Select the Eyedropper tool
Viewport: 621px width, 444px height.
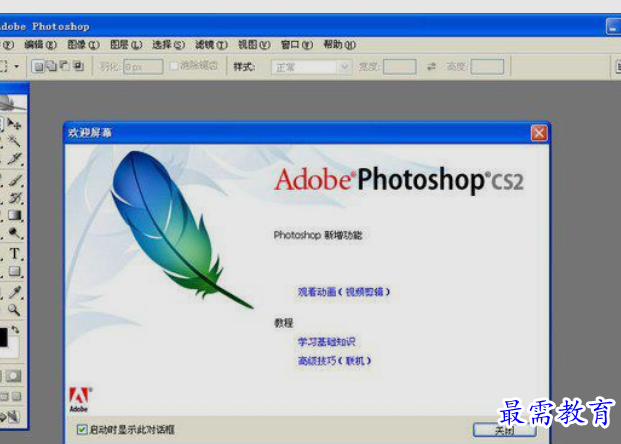(14, 292)
